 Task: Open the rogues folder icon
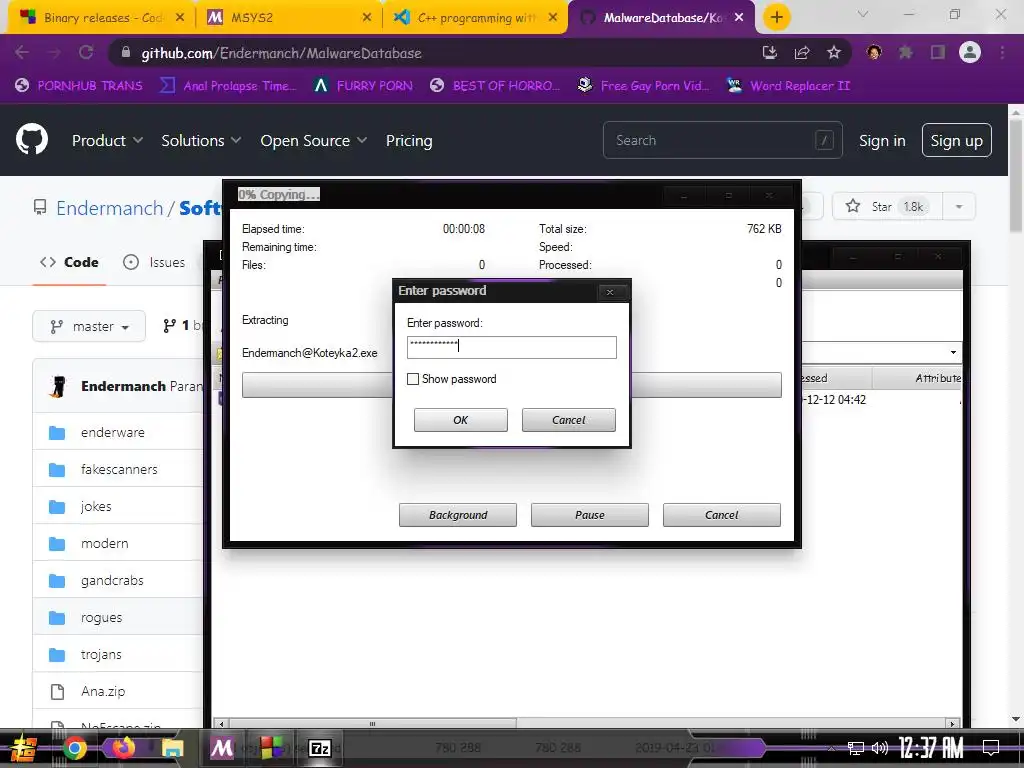pyautogui.click(x=57, y=617)
